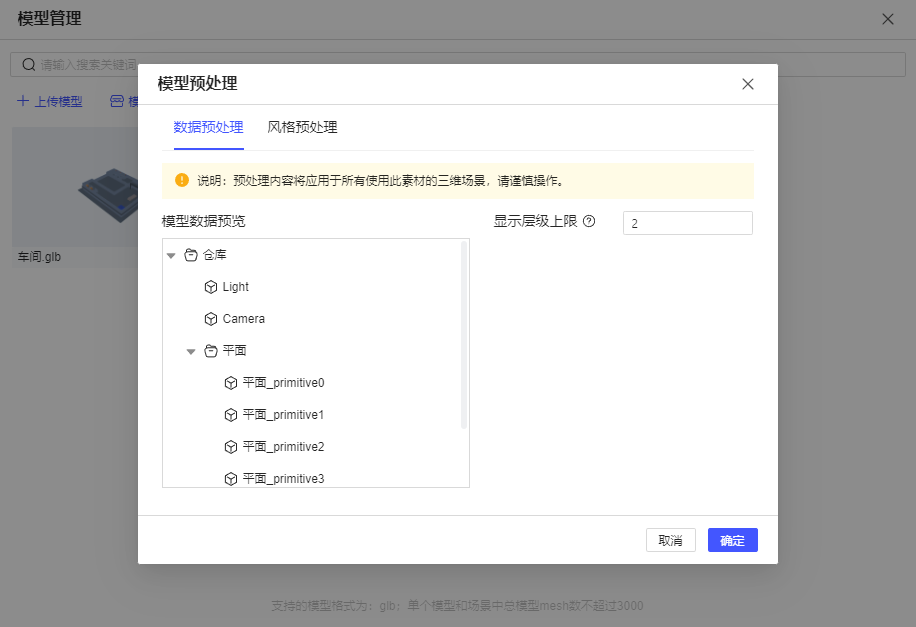
Task: Click the 平面_primitive0 cube icon
Action: [x=231, y=383]
